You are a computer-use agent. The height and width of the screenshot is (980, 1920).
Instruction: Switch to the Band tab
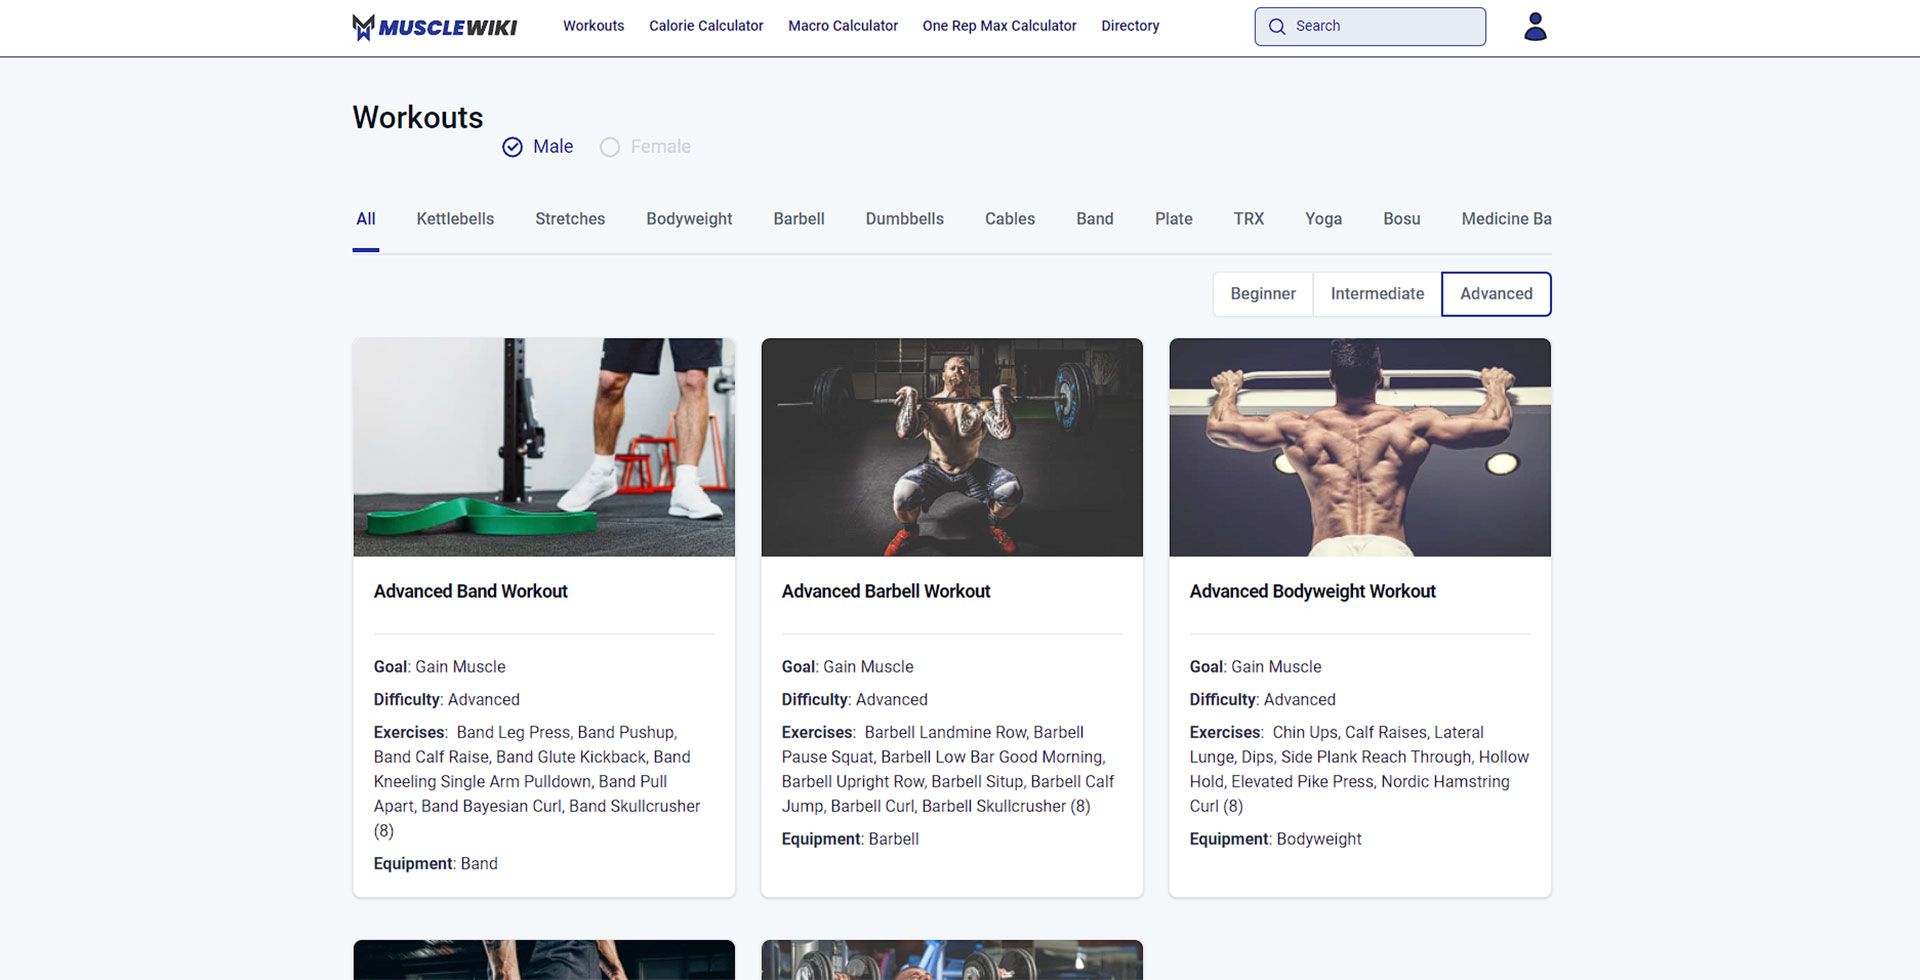(x=1095, y=219)
